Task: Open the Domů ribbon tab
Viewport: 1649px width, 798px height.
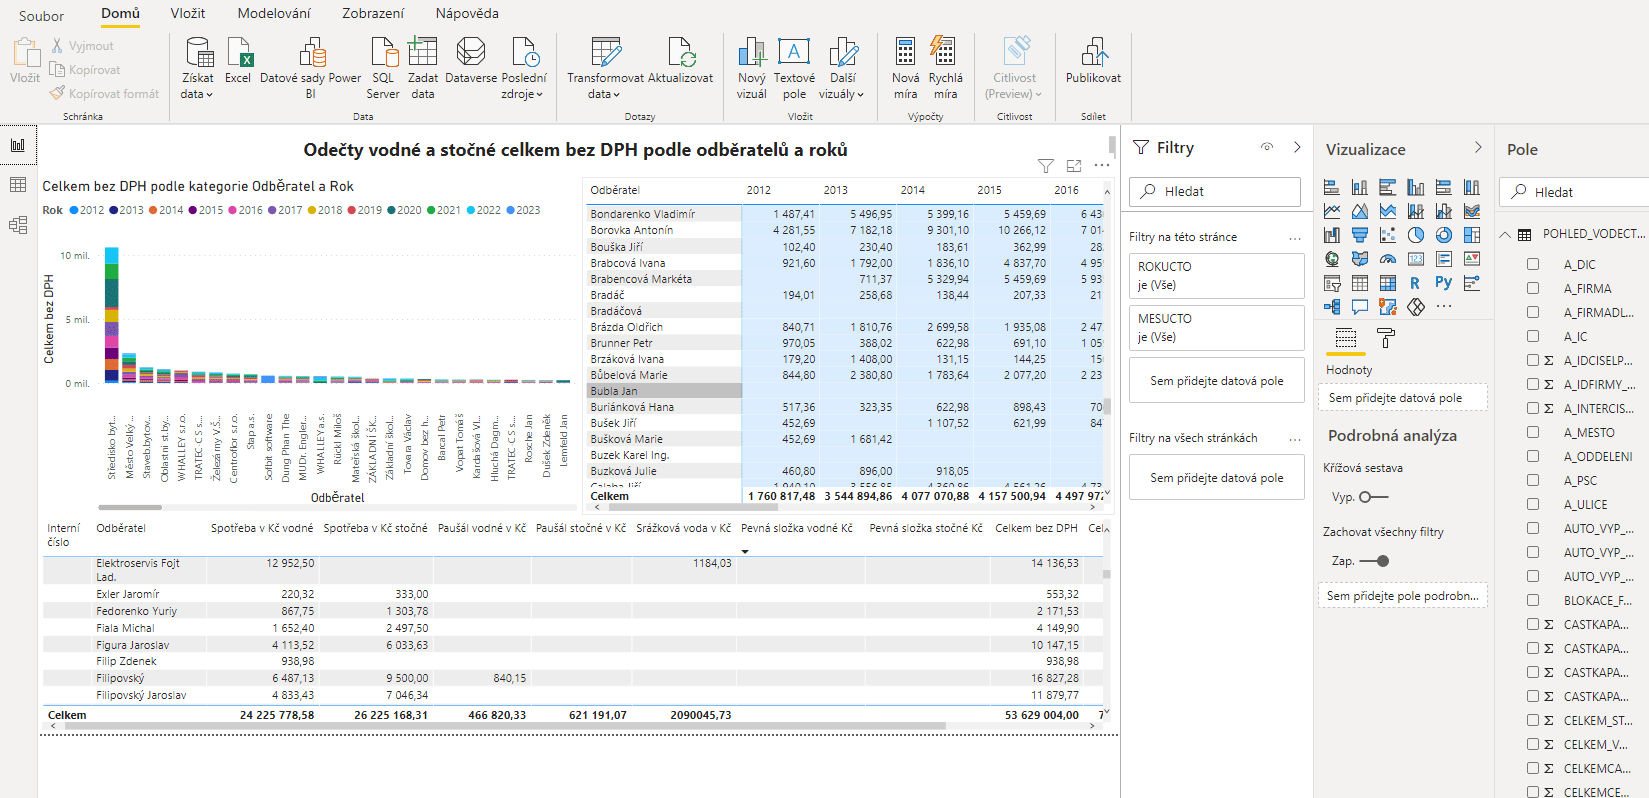Action: point(120,13)
